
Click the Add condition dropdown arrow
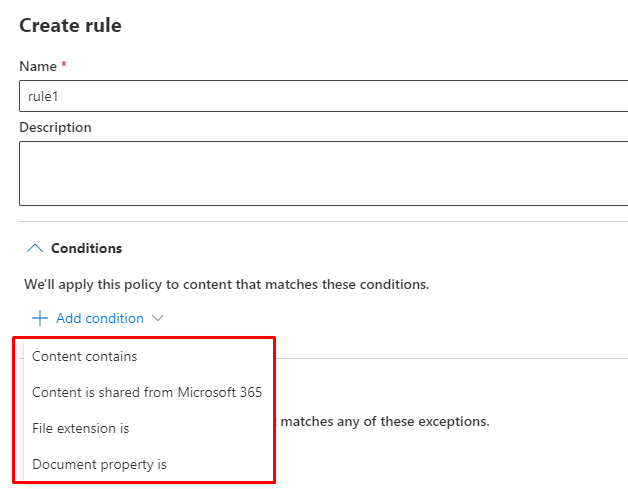[157, 318]
